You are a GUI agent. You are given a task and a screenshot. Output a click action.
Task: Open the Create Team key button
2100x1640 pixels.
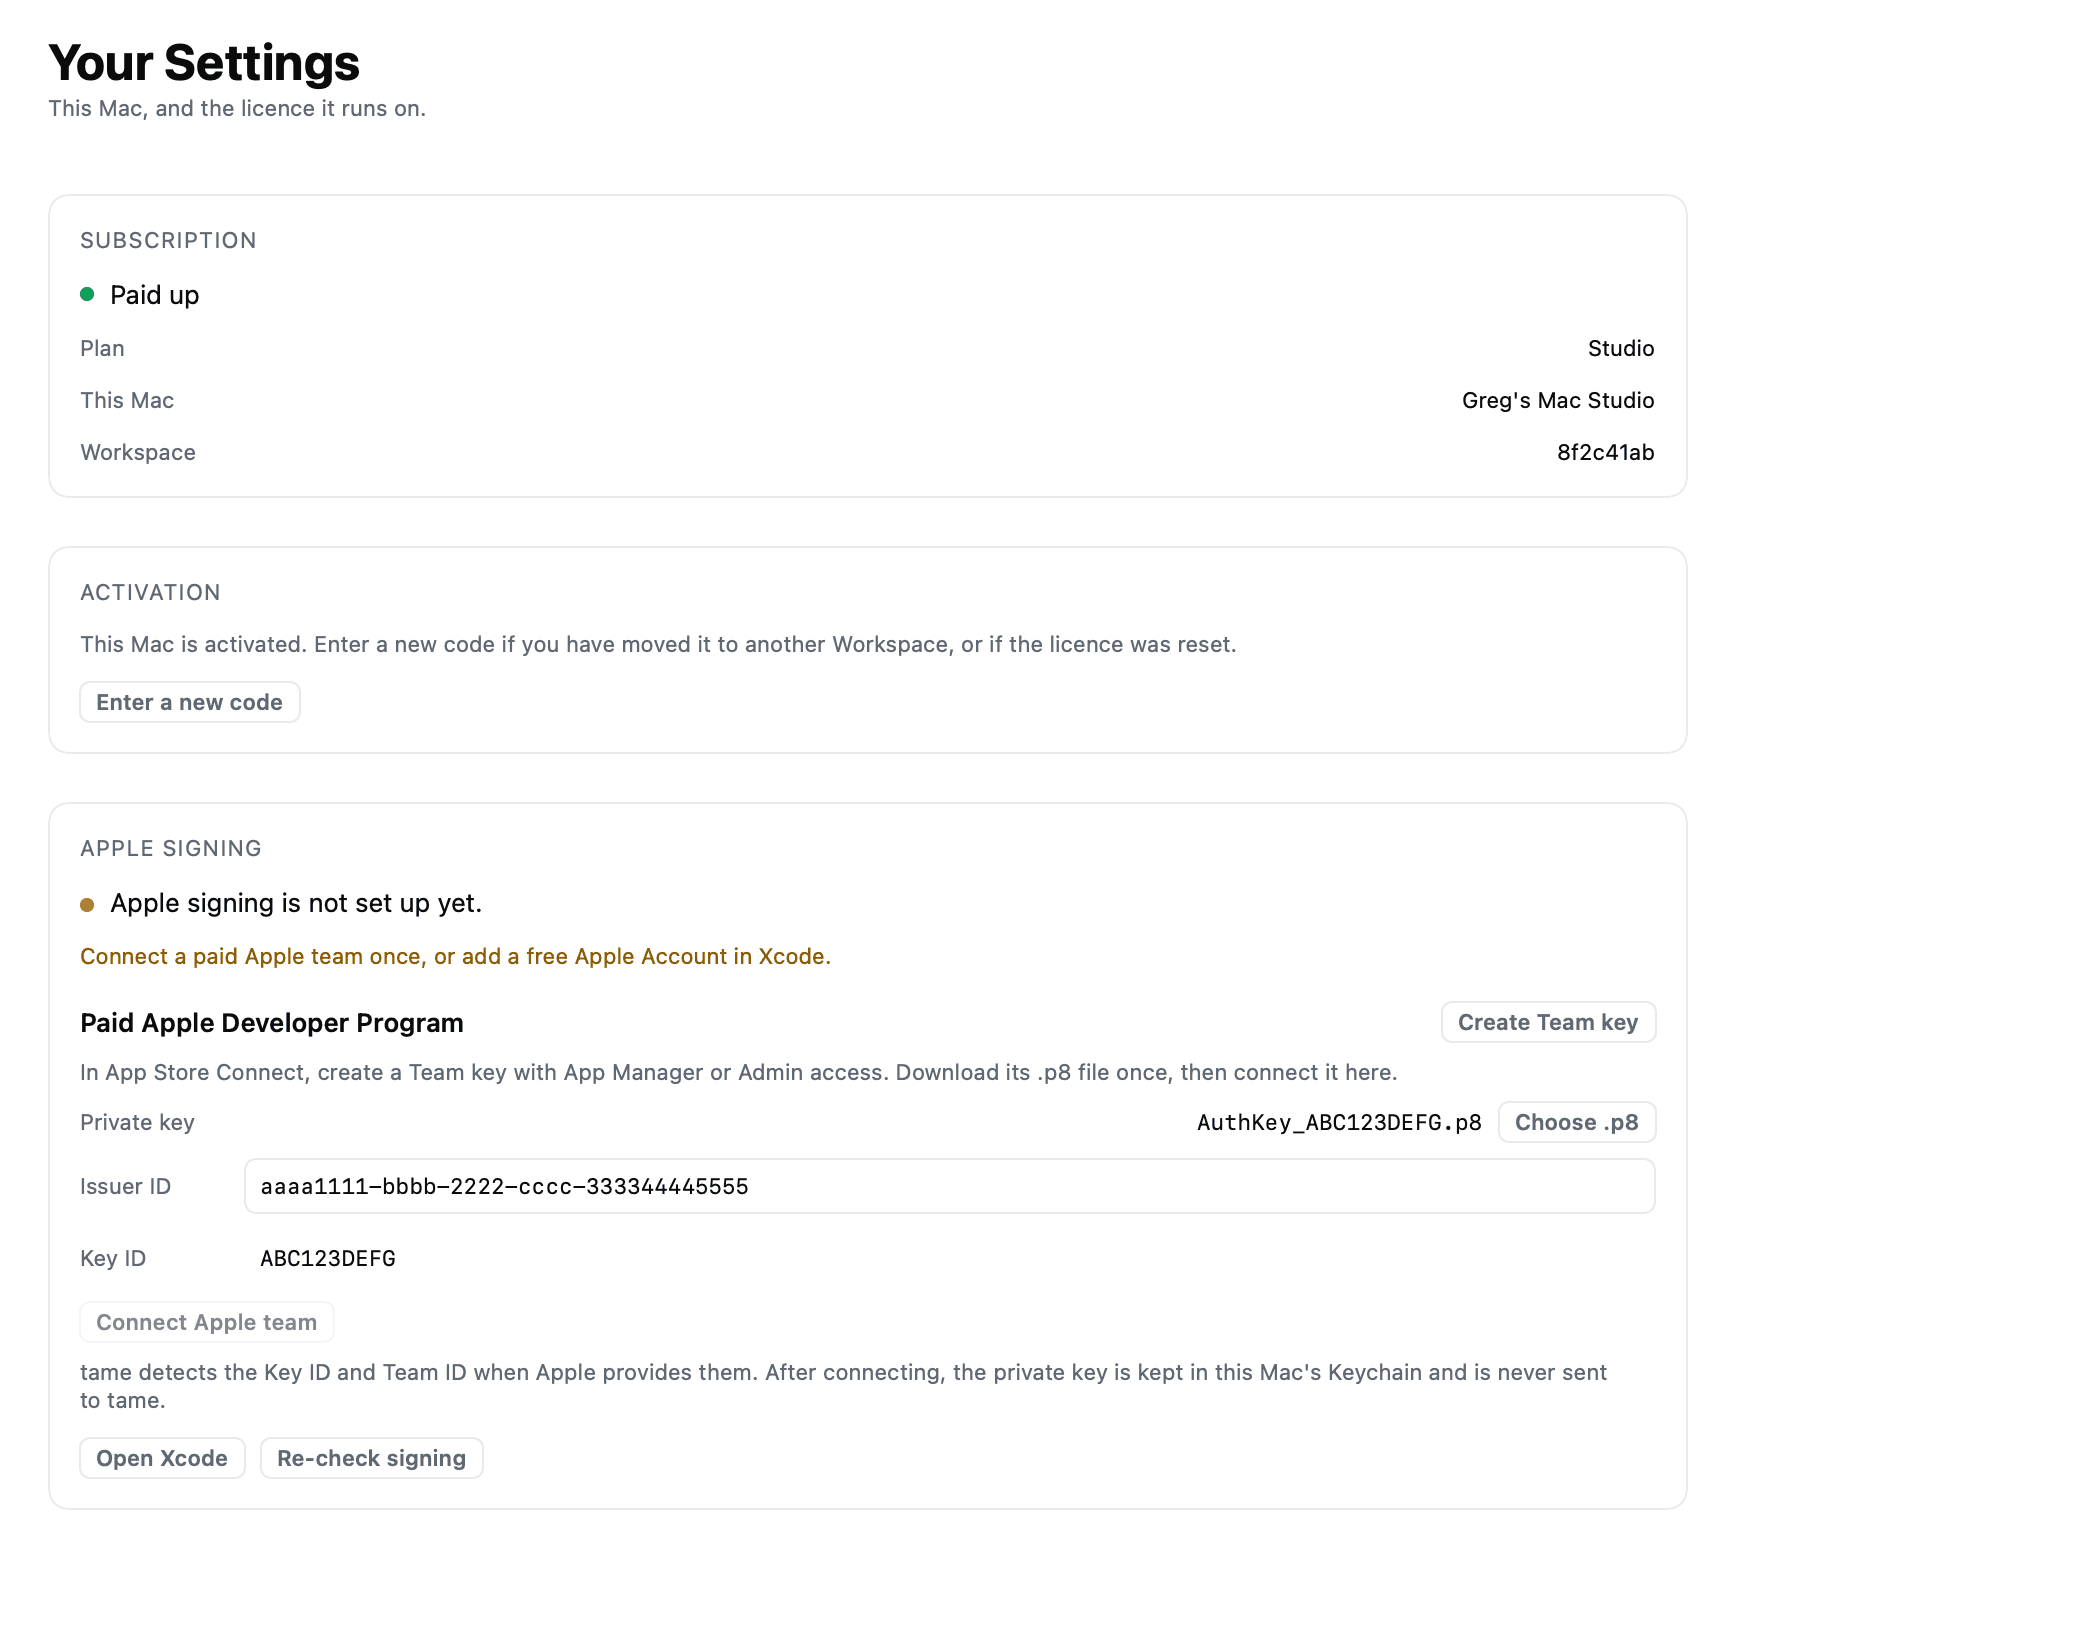coord(1548,1022)
